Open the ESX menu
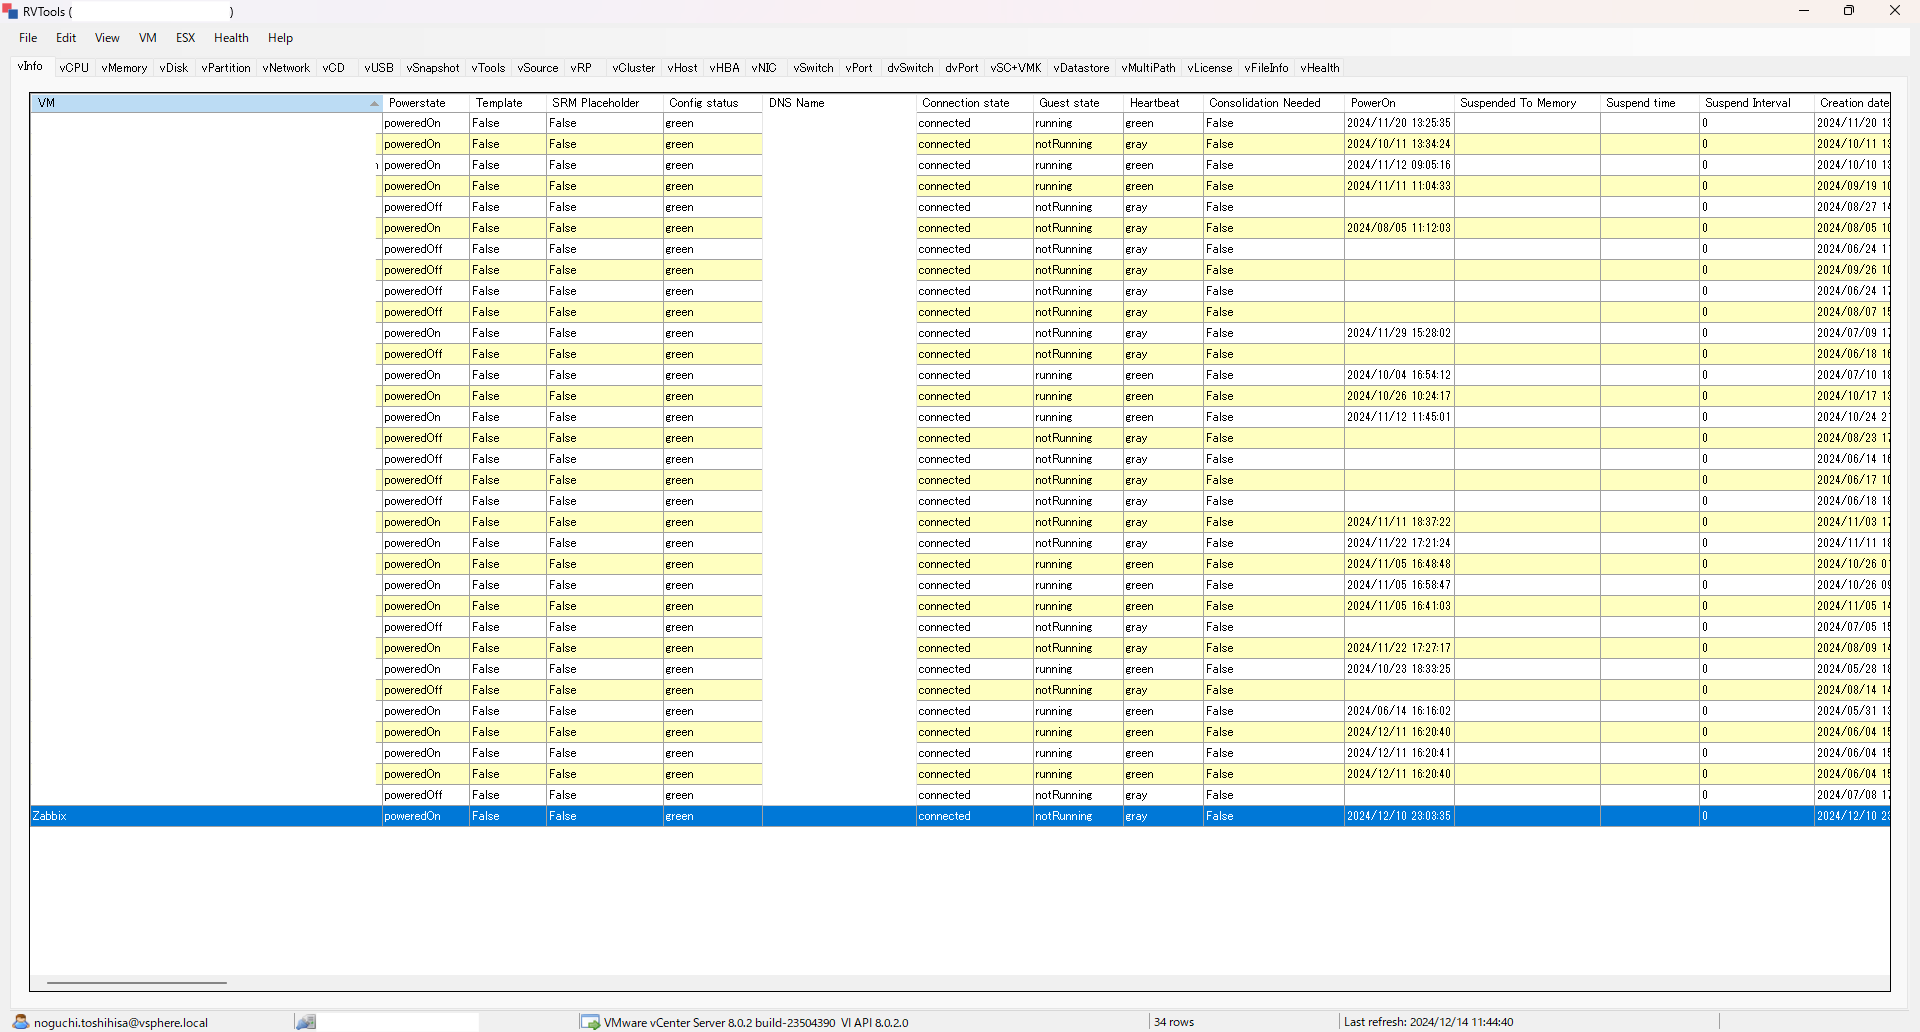Image resolution: width=1920 pixels, height=1032 pixels. [x=186, y=38]
